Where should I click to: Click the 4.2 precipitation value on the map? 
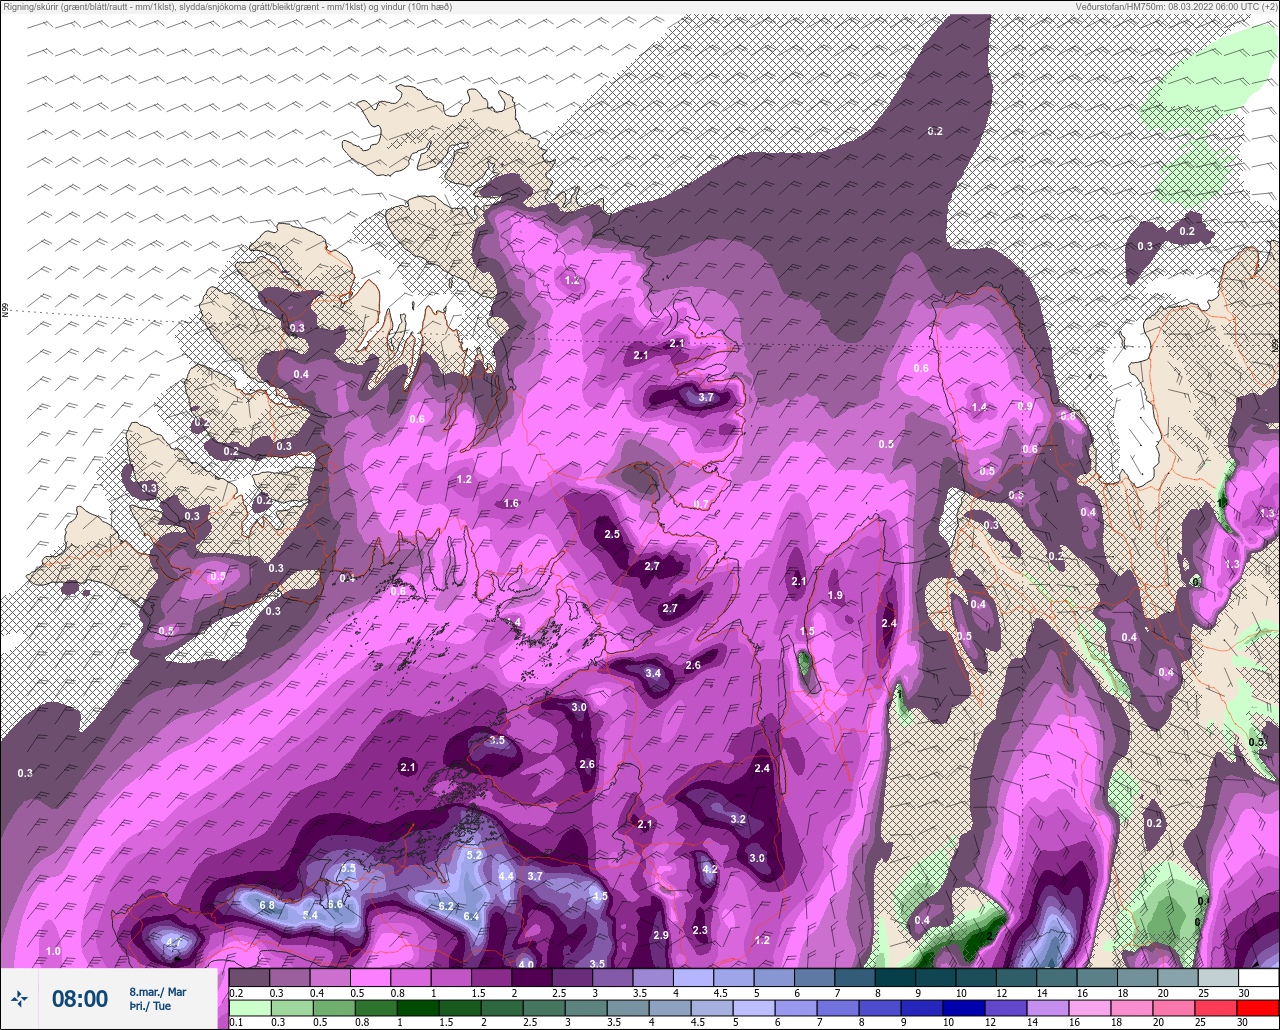point(710,870)
